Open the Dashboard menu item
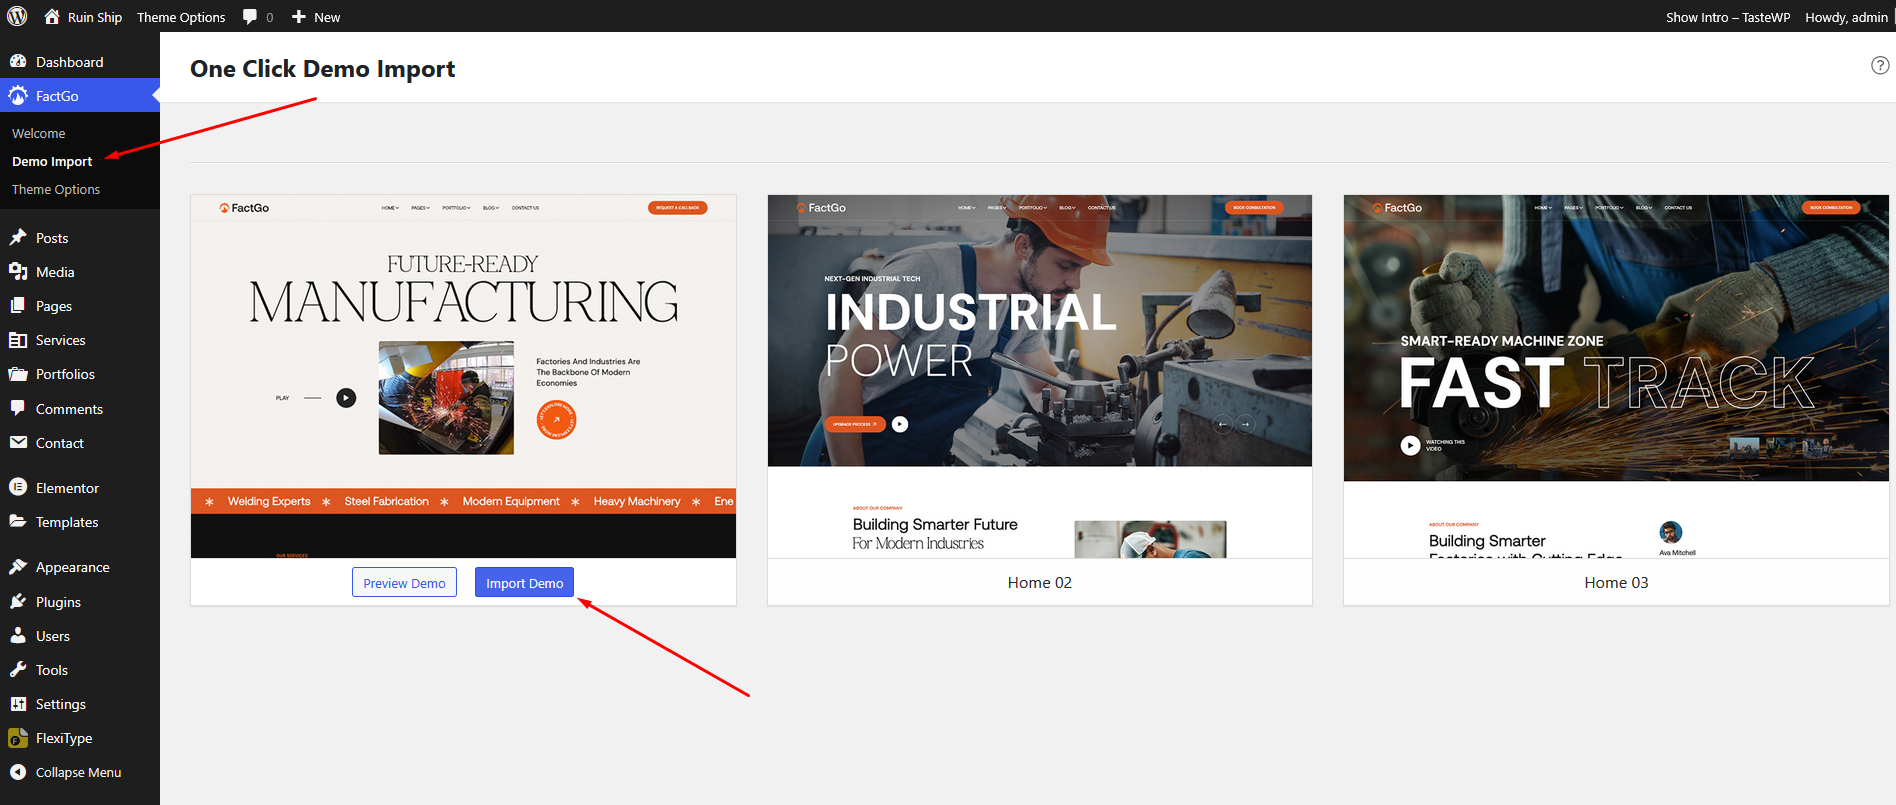The image size is (1896, 805). tap(80, 62)
